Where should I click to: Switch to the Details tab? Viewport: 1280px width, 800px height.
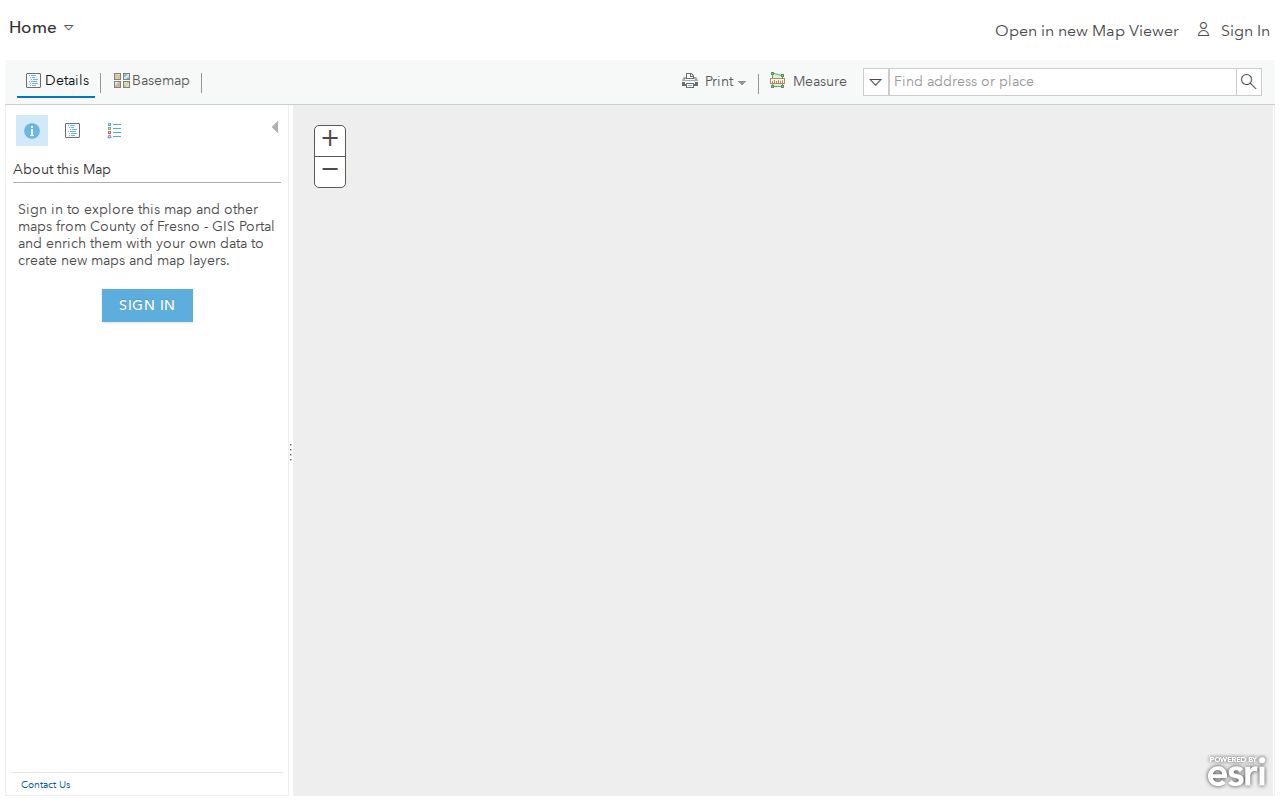pos(57,81)
